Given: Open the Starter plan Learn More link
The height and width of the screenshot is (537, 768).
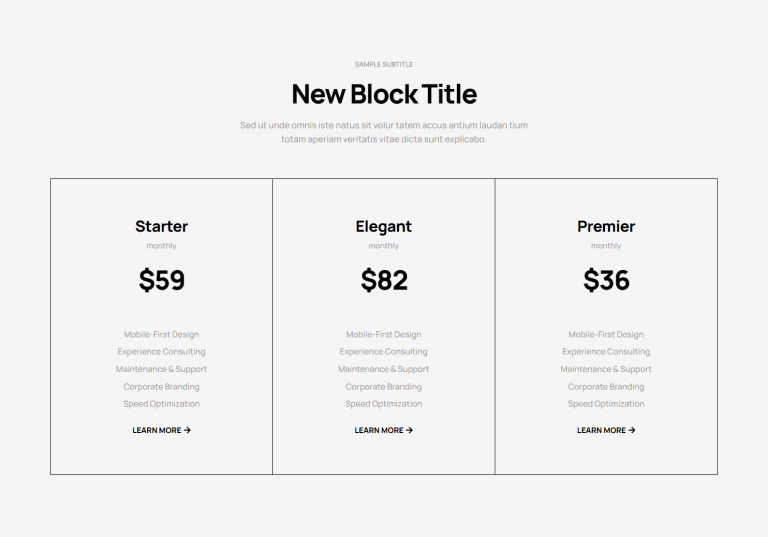Looking at the screenshot, I should [157, 431].
